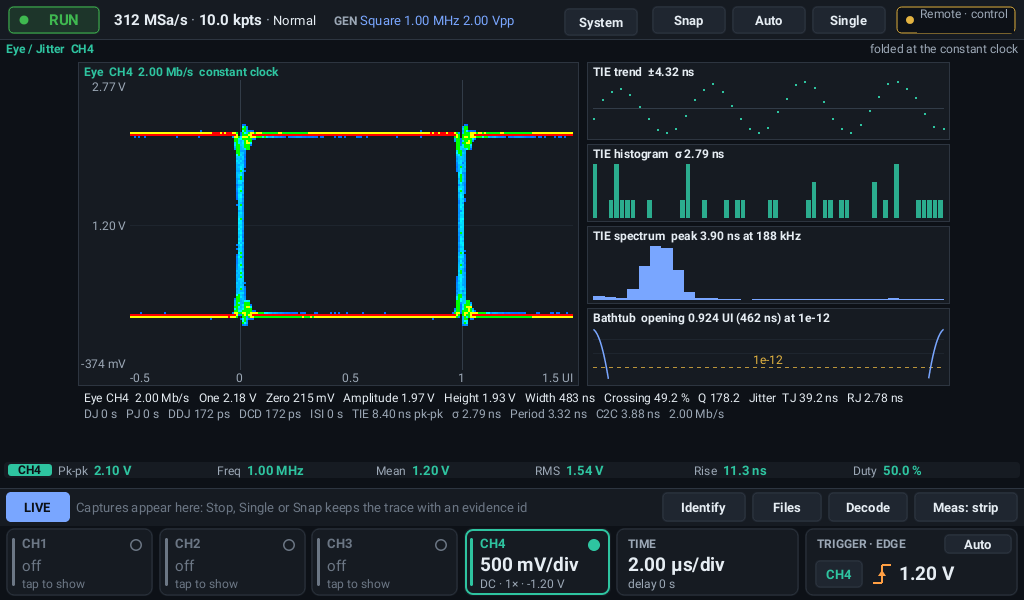Open TIME 2.00 µs/div timebase setting

(x=676, y=565)
